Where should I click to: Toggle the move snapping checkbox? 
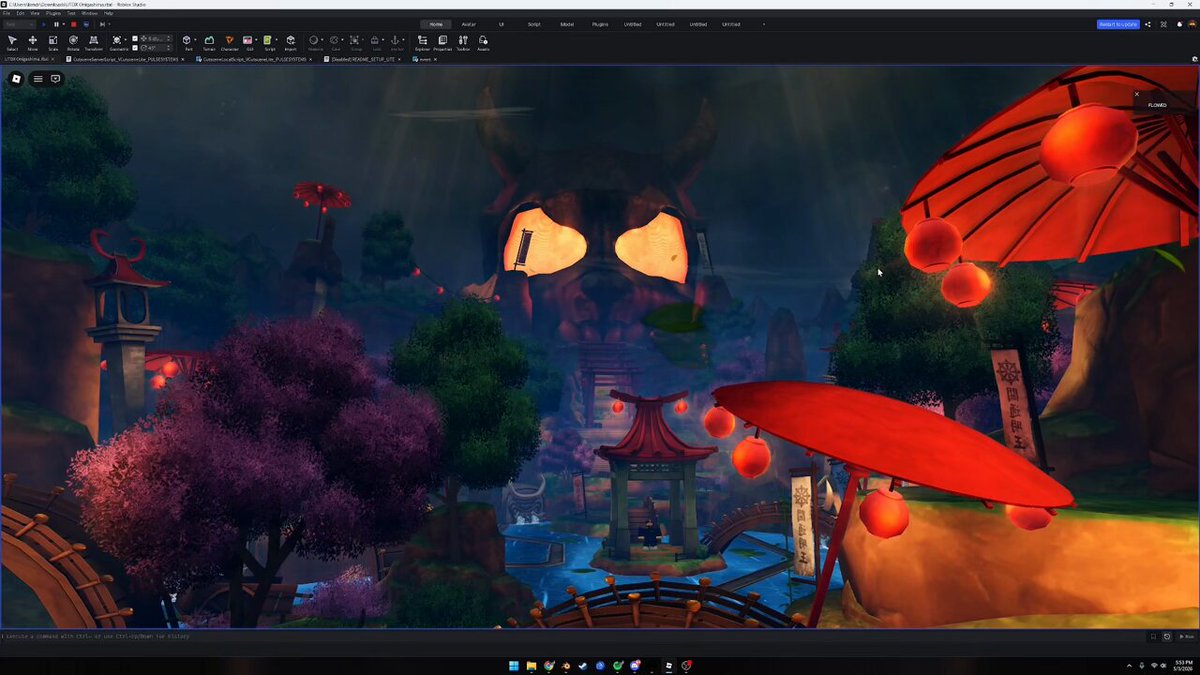tap(135, 38)
